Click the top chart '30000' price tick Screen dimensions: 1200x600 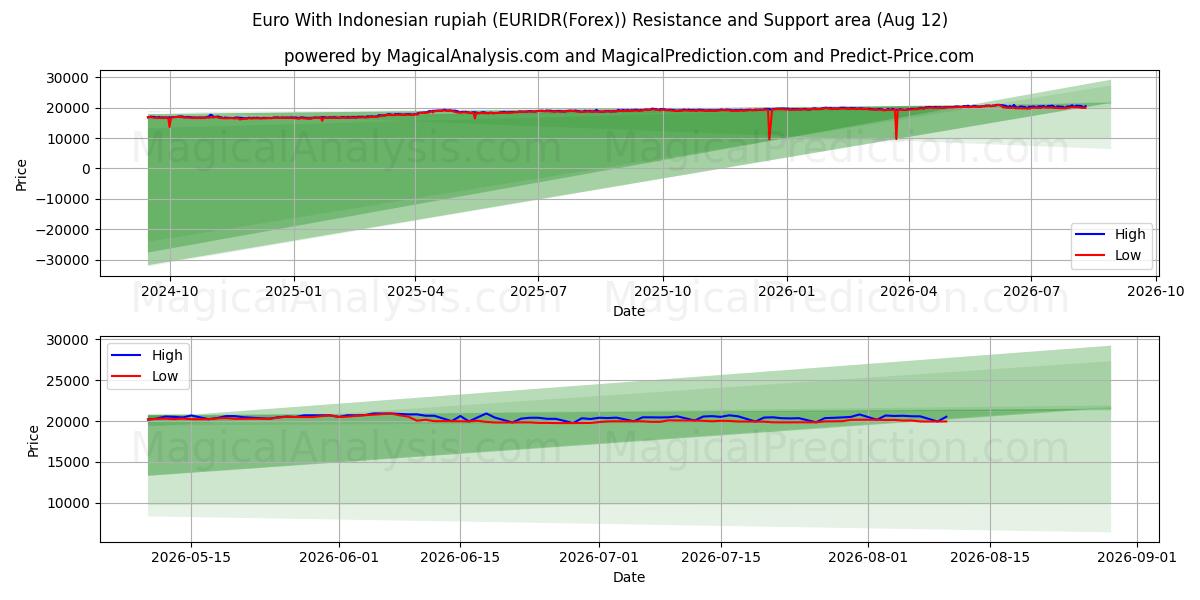tap(66, 78)
